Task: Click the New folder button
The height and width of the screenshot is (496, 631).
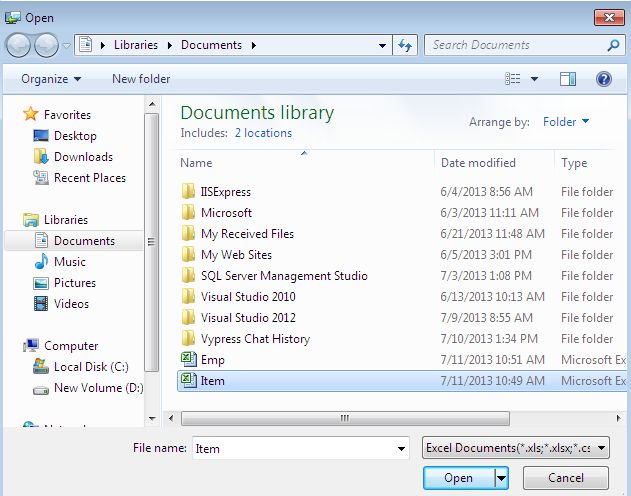Action: pyautogui.click(x=141, y=79)
